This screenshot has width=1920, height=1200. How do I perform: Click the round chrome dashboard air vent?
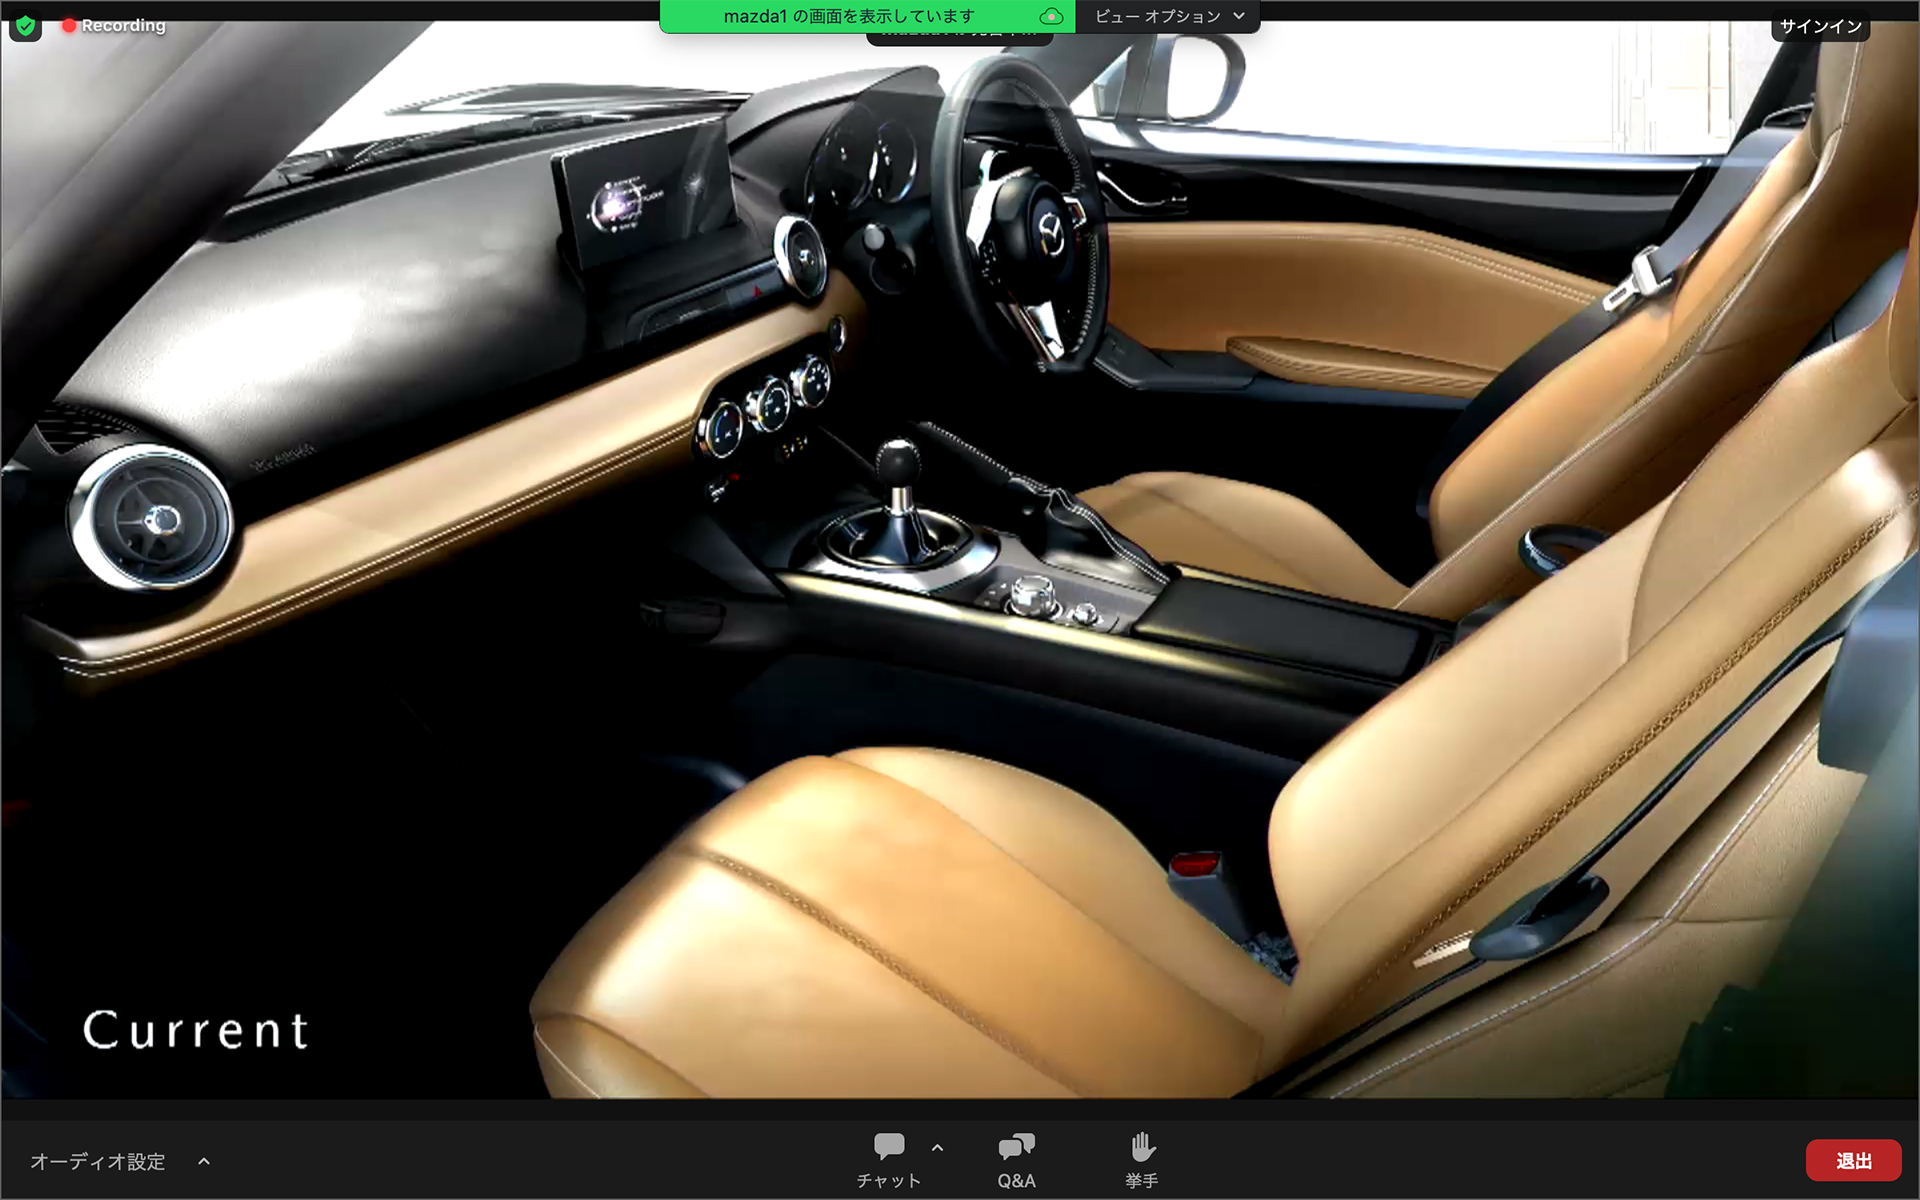point(153,519)
